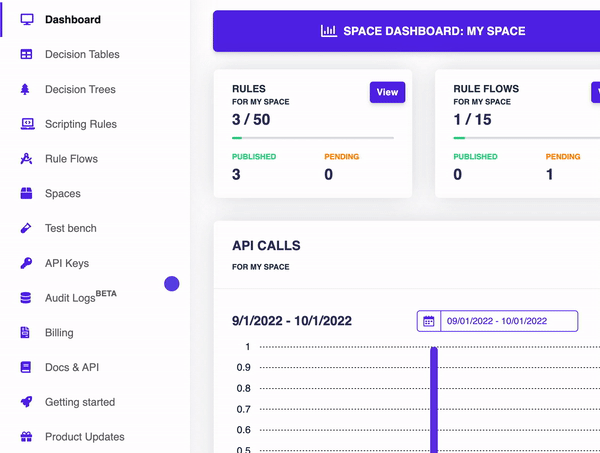This screenshot has width=600, height=453.
Task: Click the Rule Flows usage progress bar
Action: coord(527,138)
